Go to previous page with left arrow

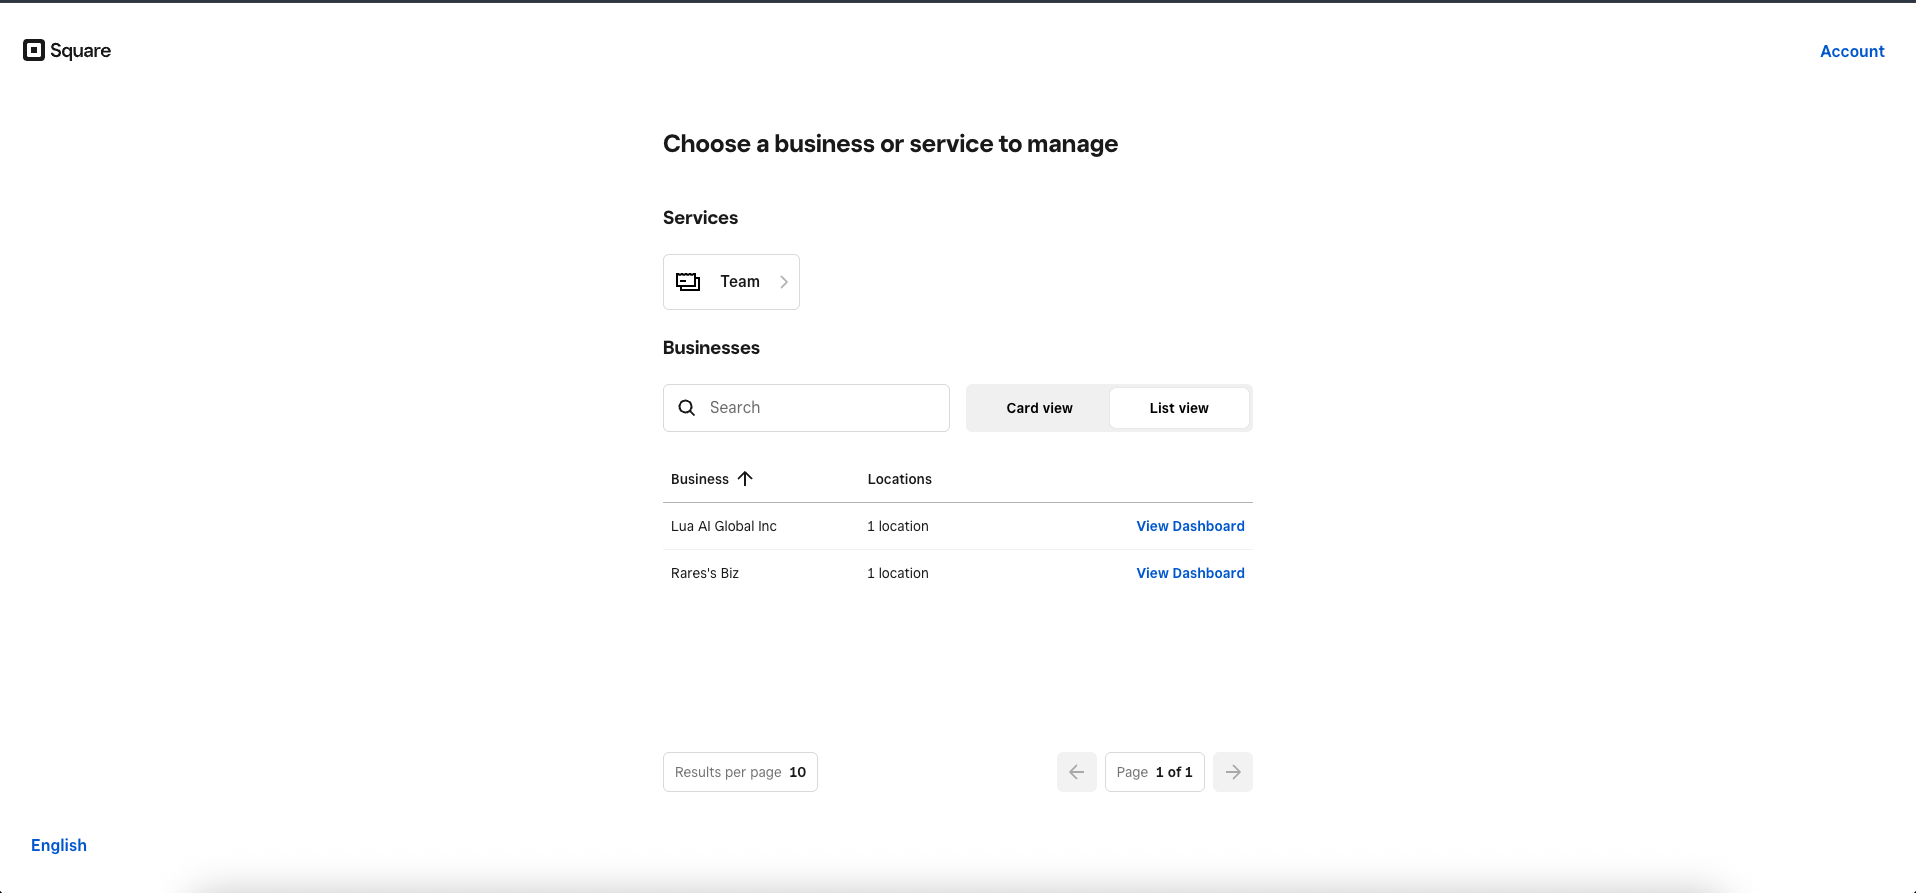click(1077, 772)
